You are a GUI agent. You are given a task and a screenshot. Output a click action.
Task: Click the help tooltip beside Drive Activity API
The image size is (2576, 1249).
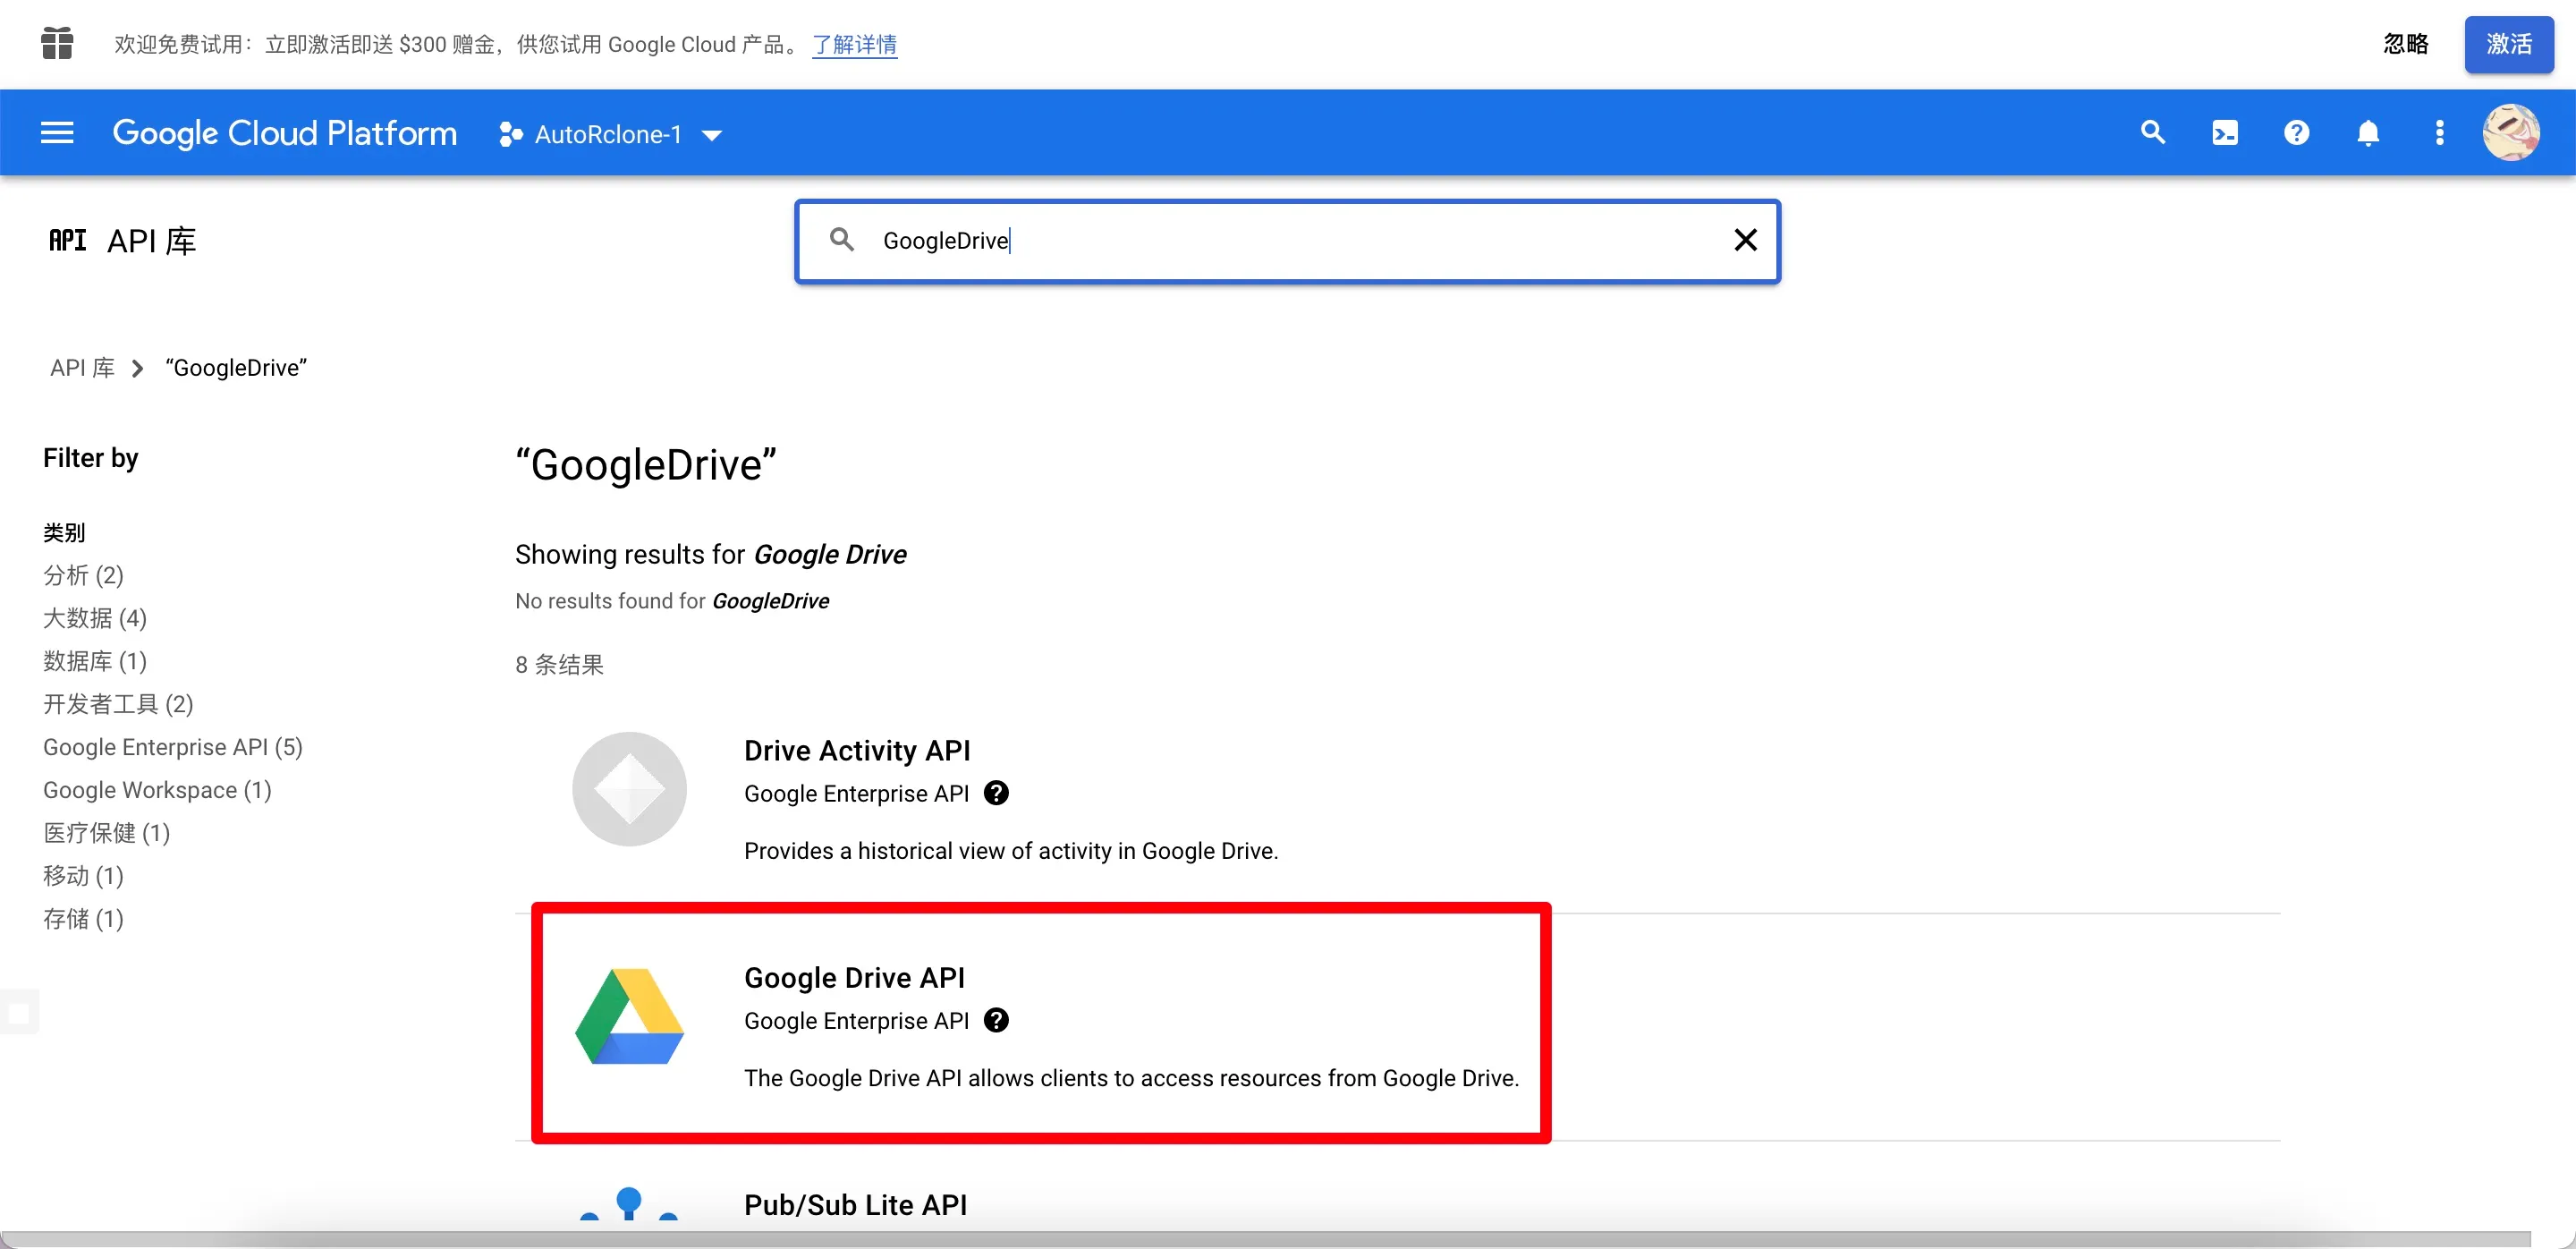point(996,793)
